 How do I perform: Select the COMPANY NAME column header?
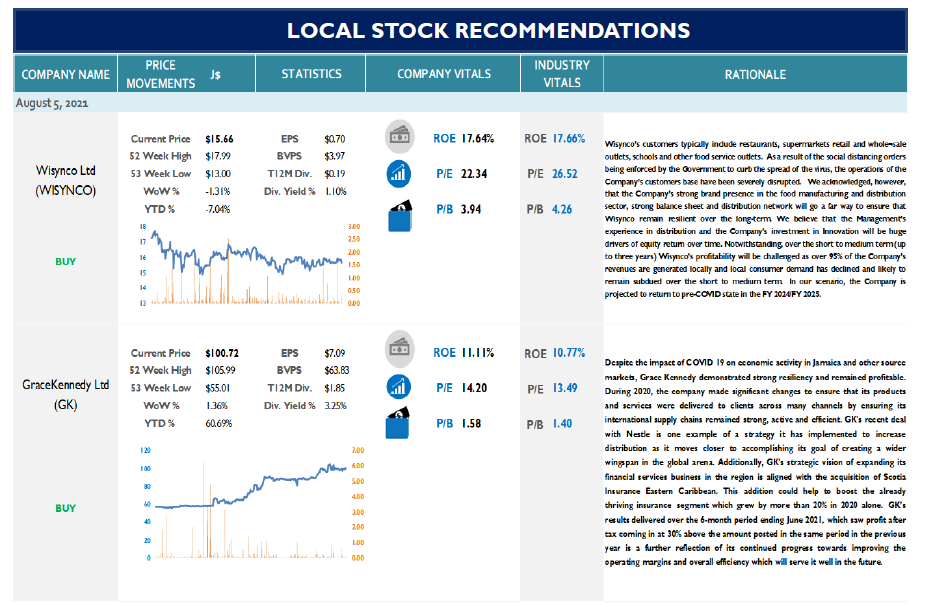[66, 74]
